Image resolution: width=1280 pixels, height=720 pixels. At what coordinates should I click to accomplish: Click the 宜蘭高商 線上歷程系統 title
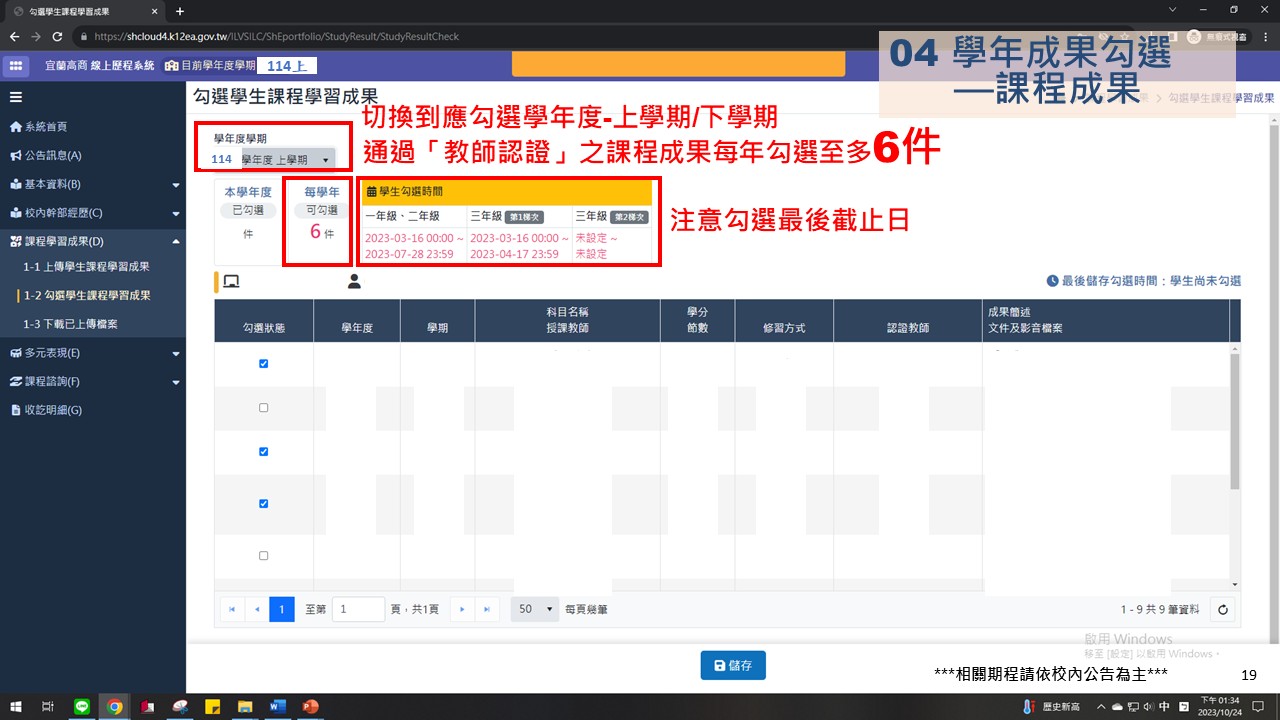tap(100, 66)
